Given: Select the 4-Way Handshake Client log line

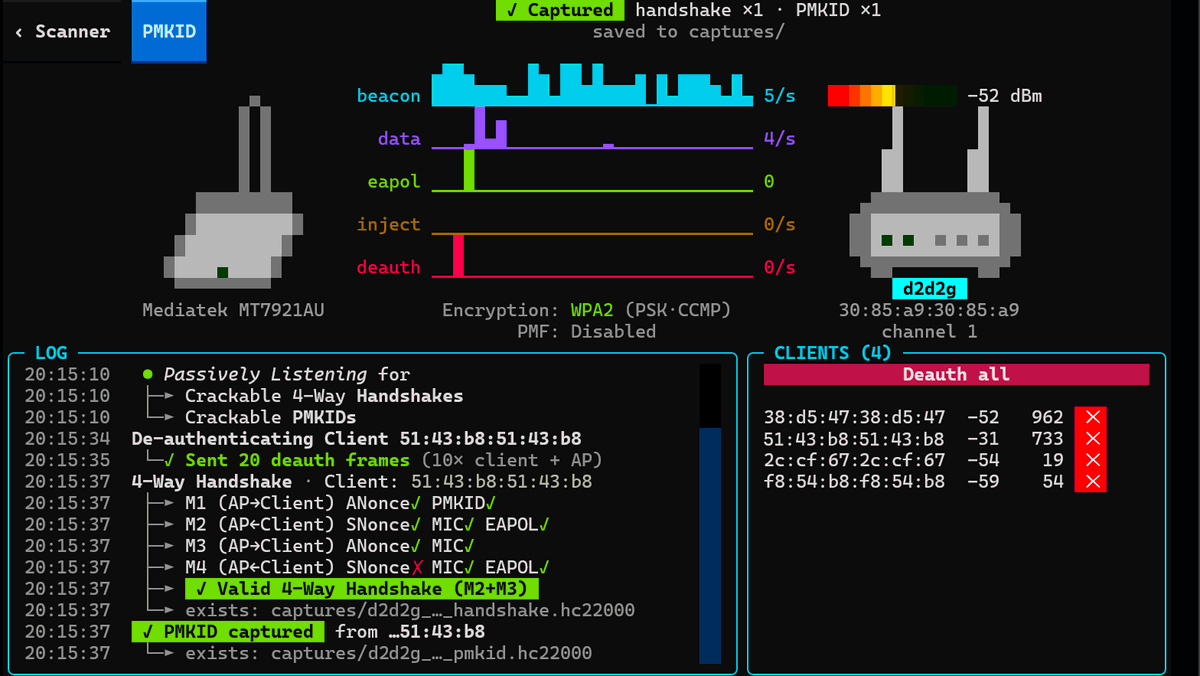Looking at the screenshot, I should pos(362,482).
